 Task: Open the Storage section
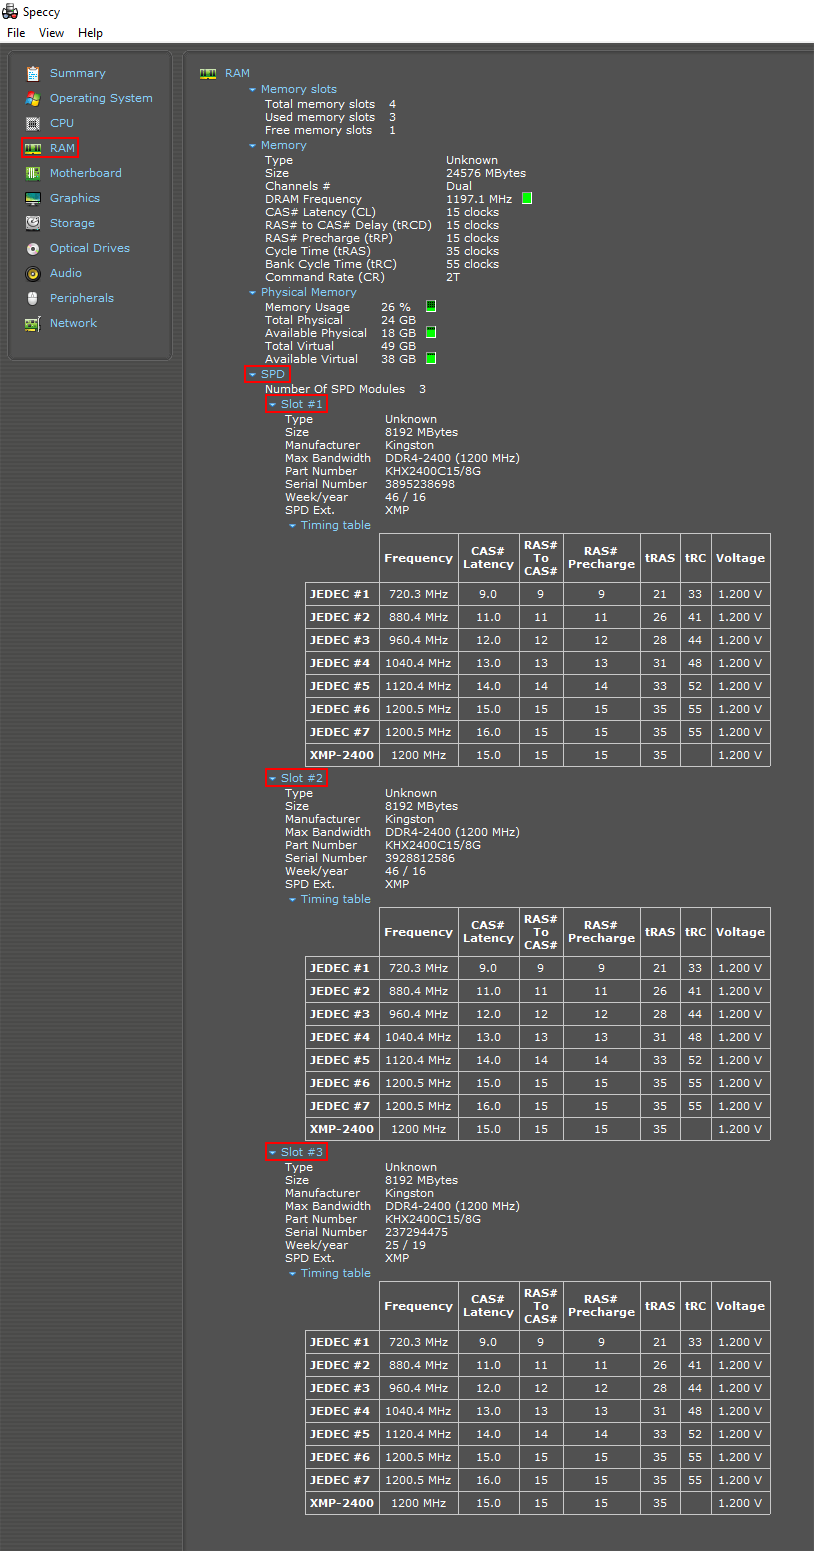coord(72,223)
